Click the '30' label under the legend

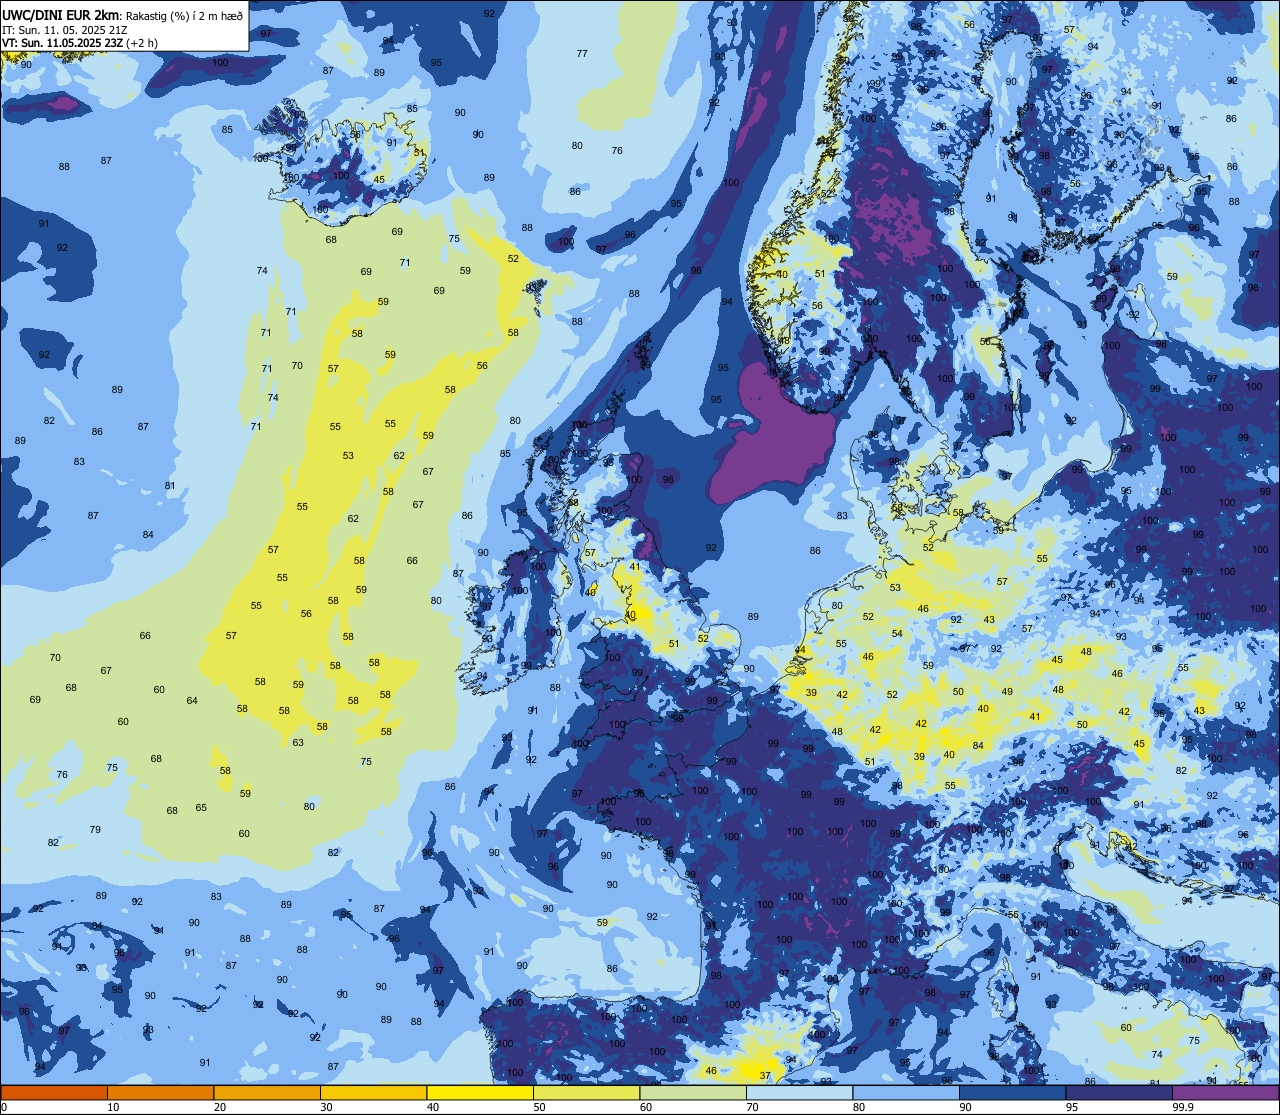[x=326, y=1107]
